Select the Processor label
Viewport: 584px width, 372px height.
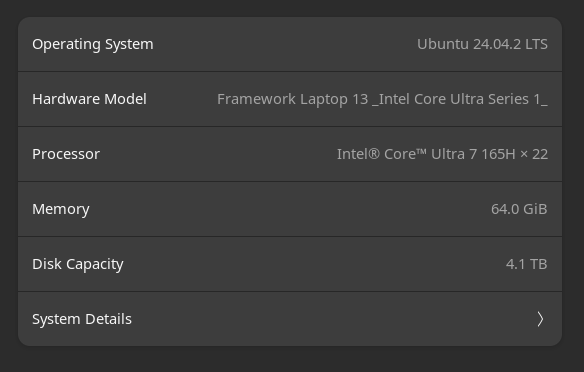click(x=66, y=154)
